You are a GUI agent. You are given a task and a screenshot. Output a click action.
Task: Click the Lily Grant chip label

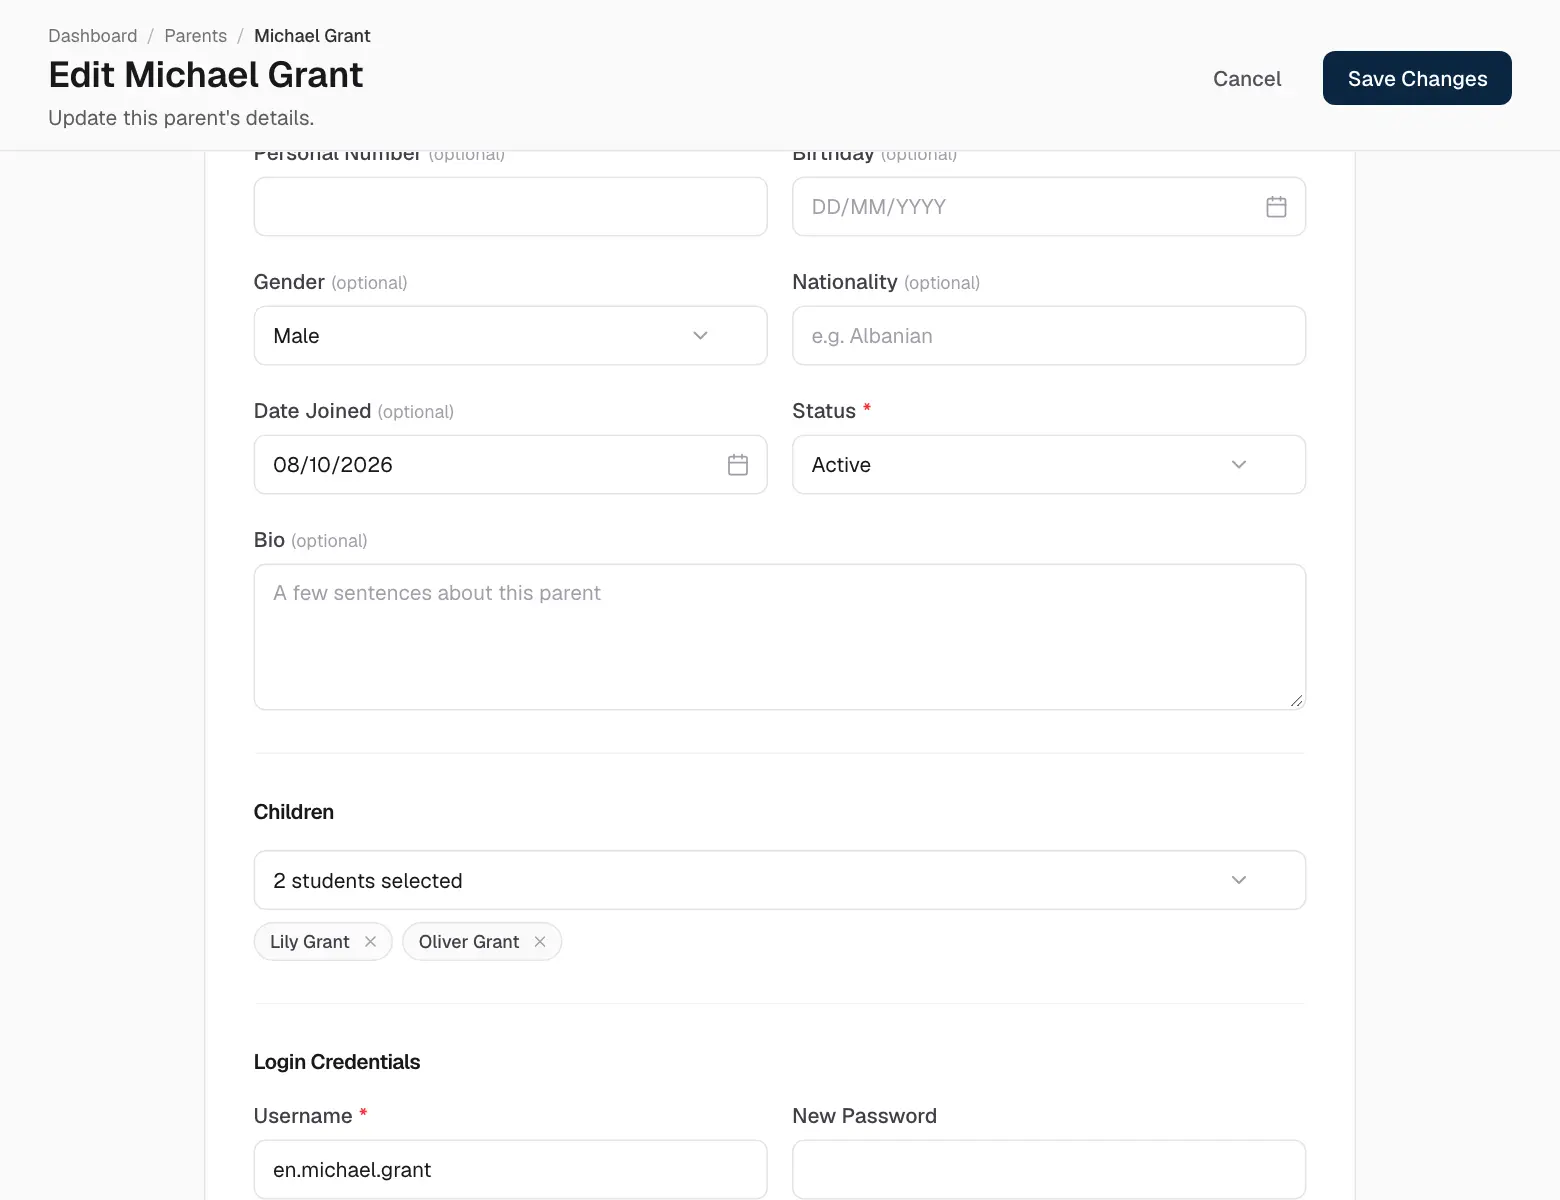[310, 942]
